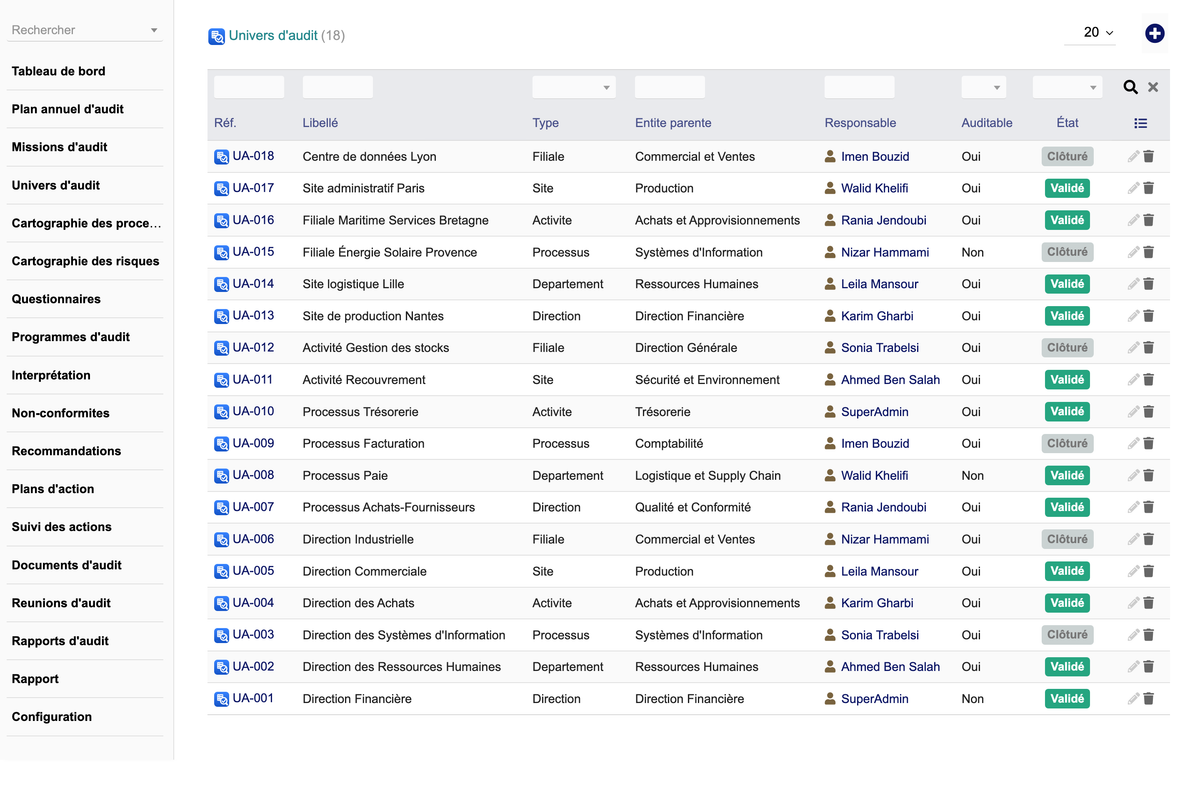Select Cartographie des risques menu item
Image resolution: width=1200 pixels, height=793 pixels.
point(85,261)
